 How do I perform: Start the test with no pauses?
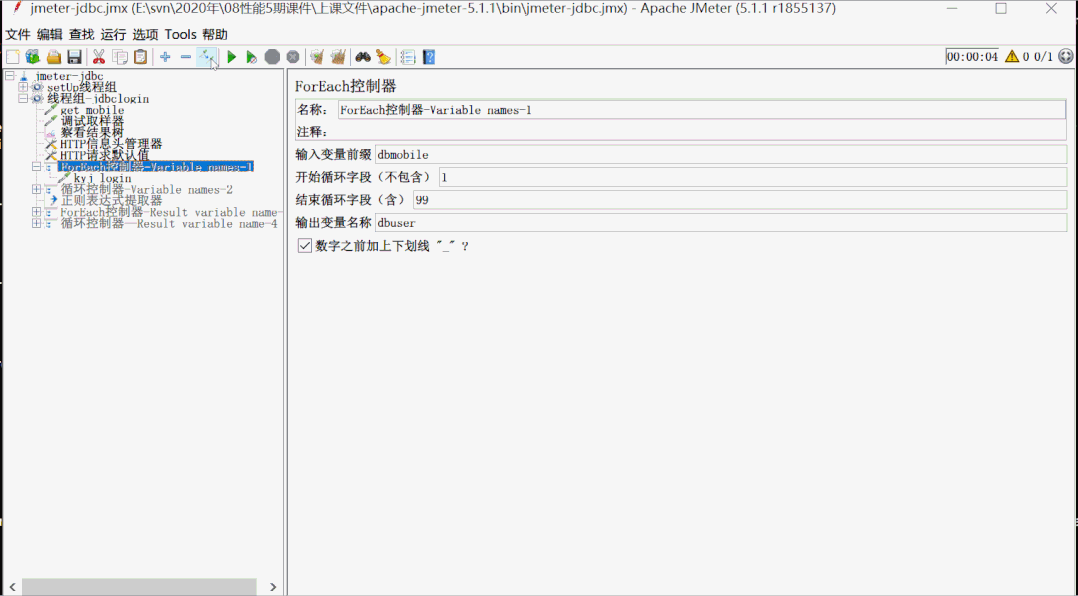[252, 57]
